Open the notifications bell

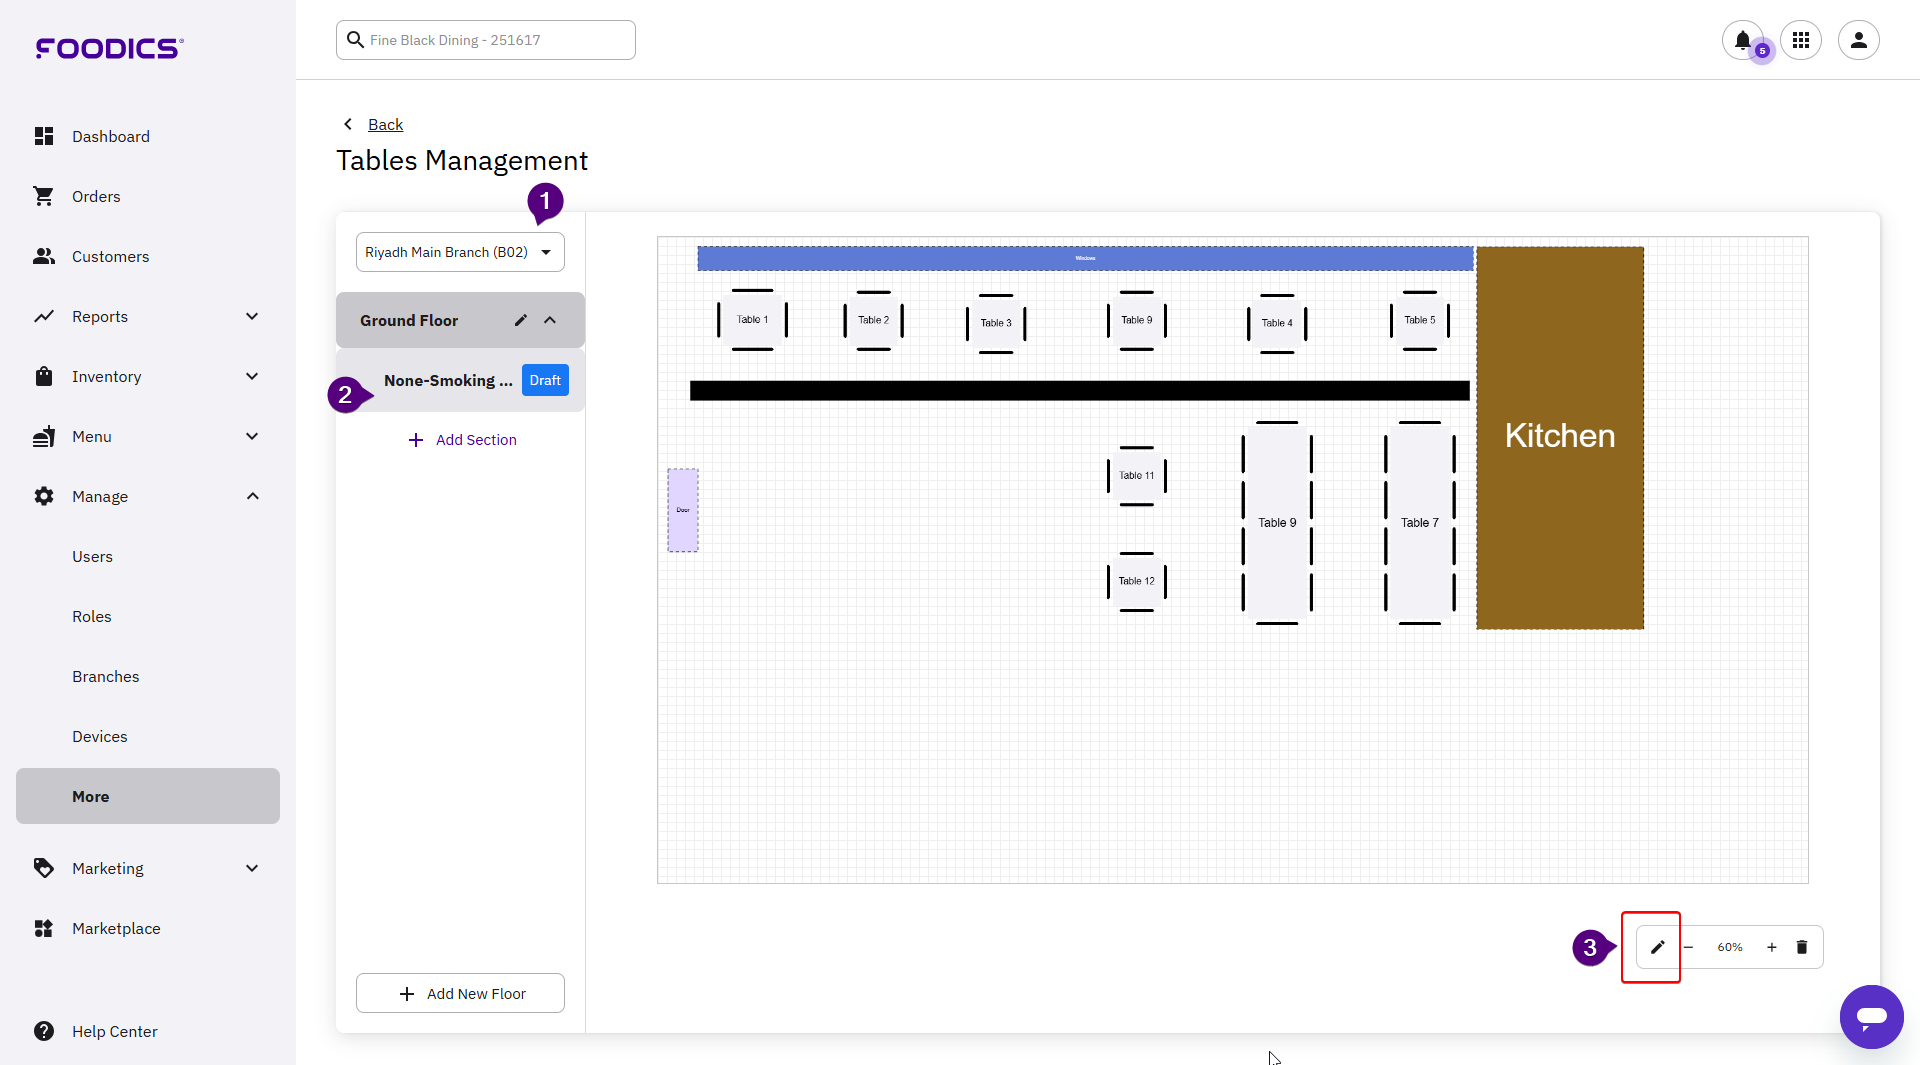[1742, 40]
